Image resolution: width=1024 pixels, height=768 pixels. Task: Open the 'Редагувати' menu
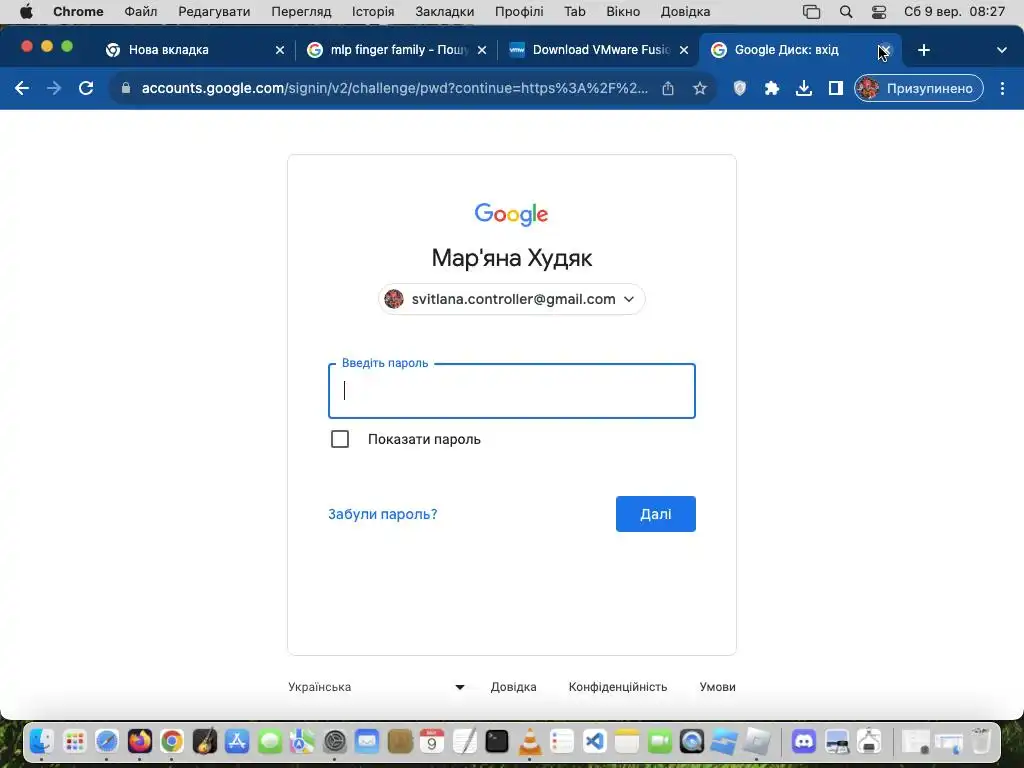pyautogui.click(x=214, y=12)
